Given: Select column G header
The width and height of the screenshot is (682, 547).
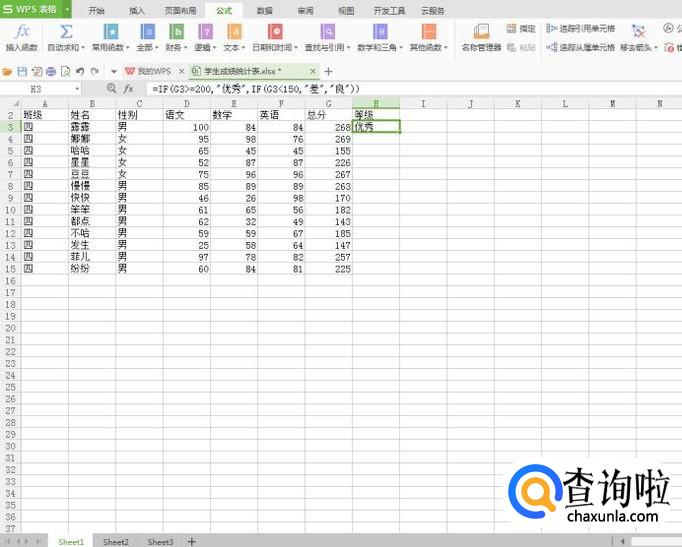Looking at the screenshot, I should tap(328, 103).
